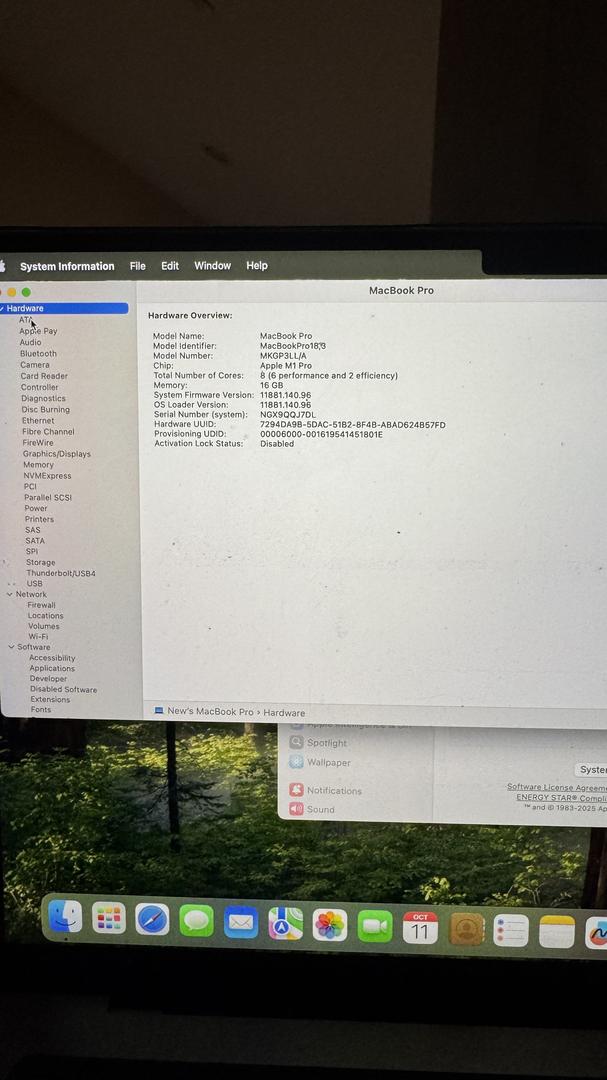Click model number value MKGP3LL/A
This screenshot has height=1080, width=607.
click(283, 356)
